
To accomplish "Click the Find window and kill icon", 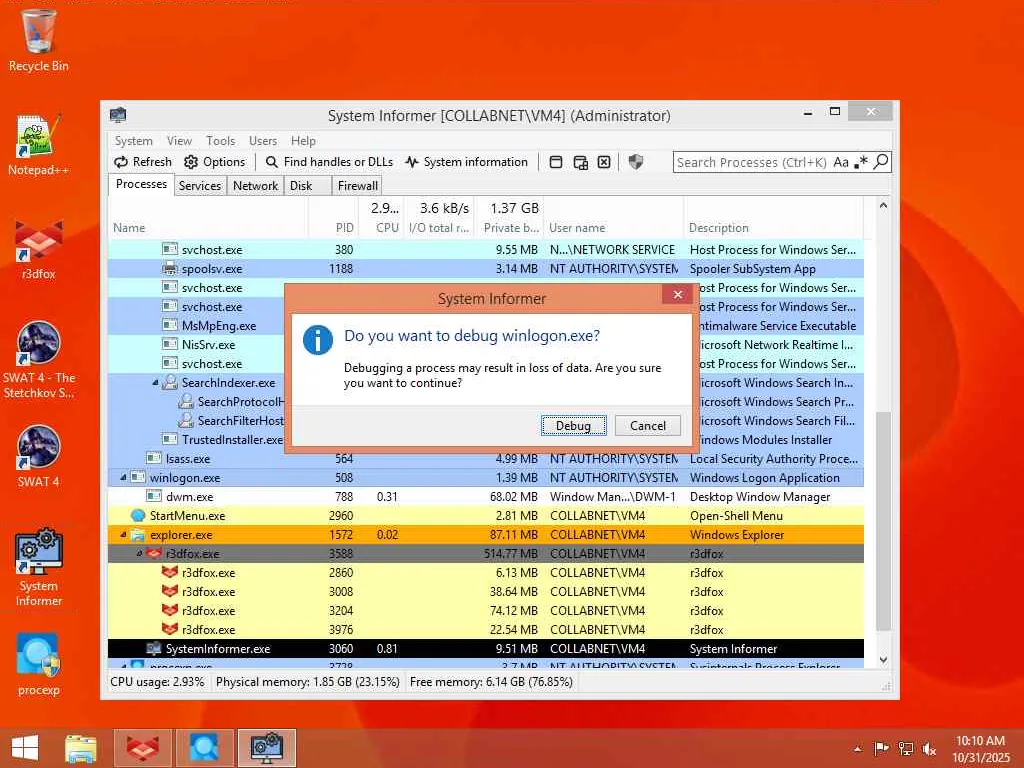I will (x=604, y=162).
